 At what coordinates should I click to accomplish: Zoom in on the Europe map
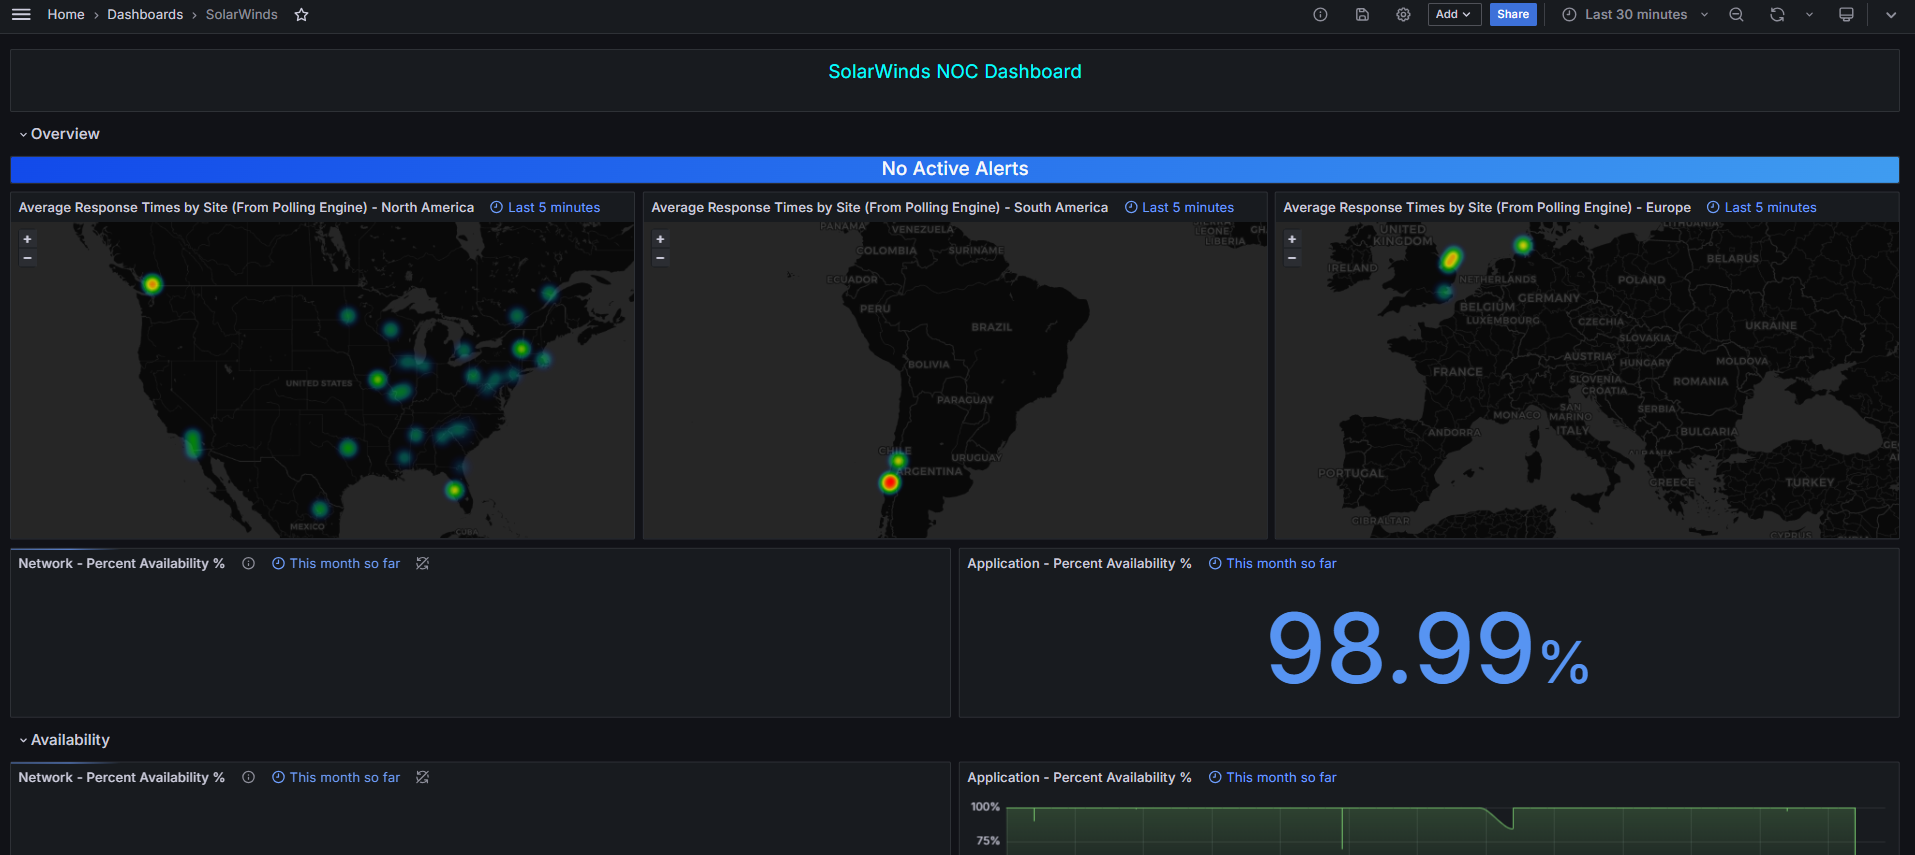tap(1292, 240)
